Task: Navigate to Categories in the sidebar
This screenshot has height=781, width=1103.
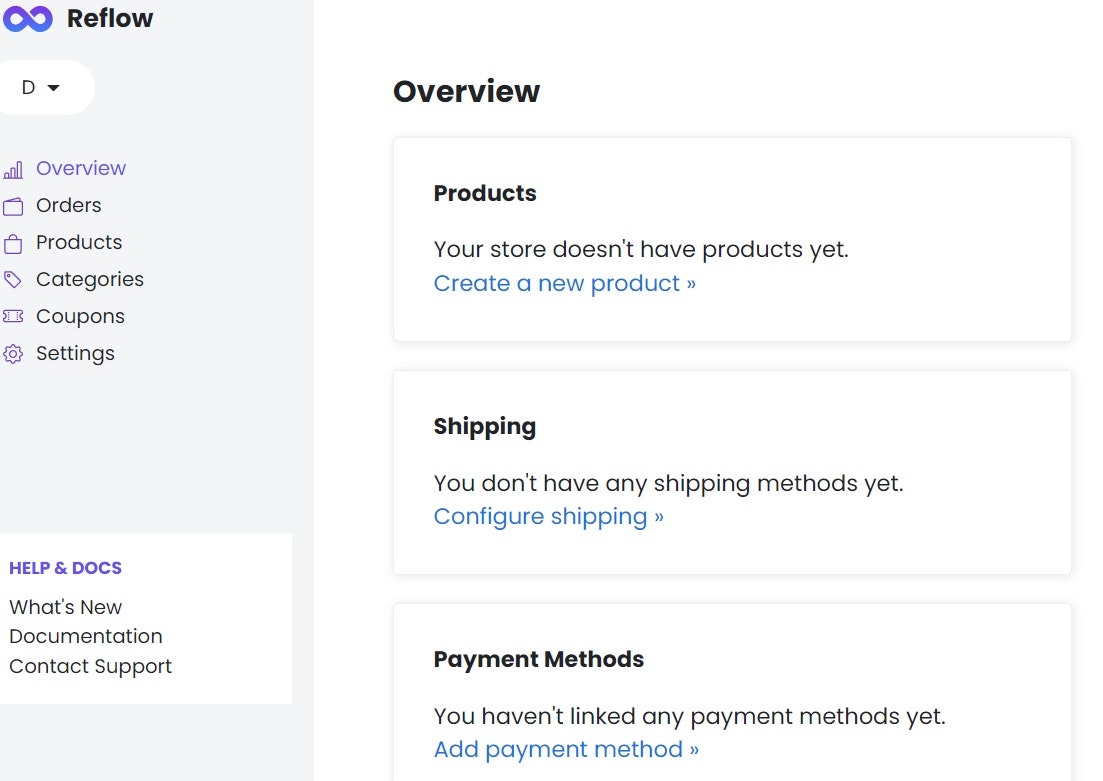Action: 90,279
